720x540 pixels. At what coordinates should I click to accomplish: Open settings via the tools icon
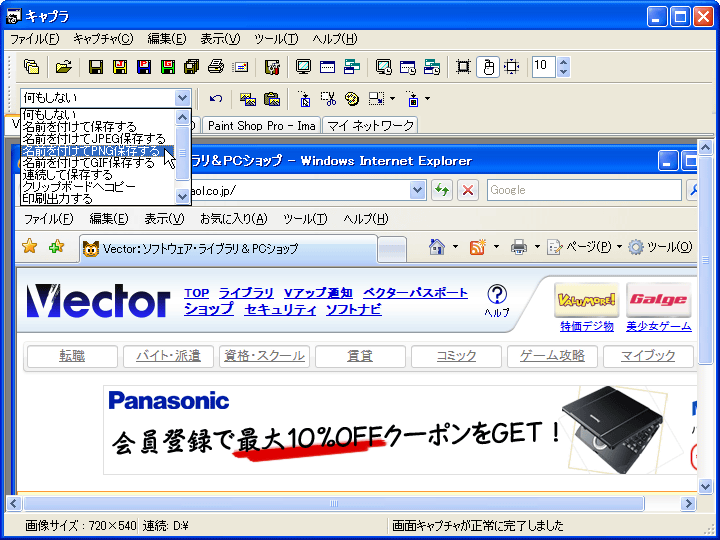(x=272, y=67)
